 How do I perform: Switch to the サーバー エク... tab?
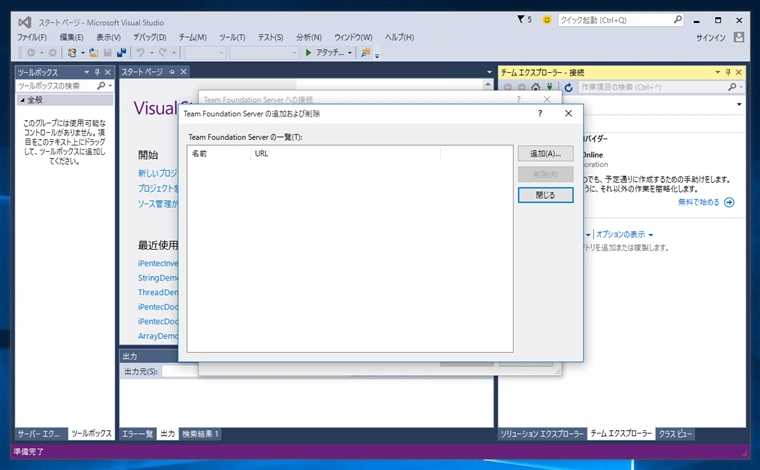pos(39,434)
